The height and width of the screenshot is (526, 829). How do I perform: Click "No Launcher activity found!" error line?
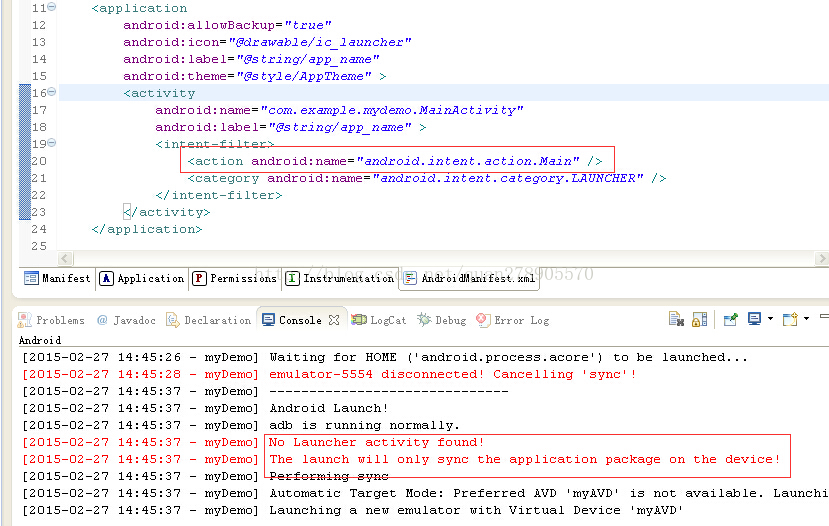376,442
